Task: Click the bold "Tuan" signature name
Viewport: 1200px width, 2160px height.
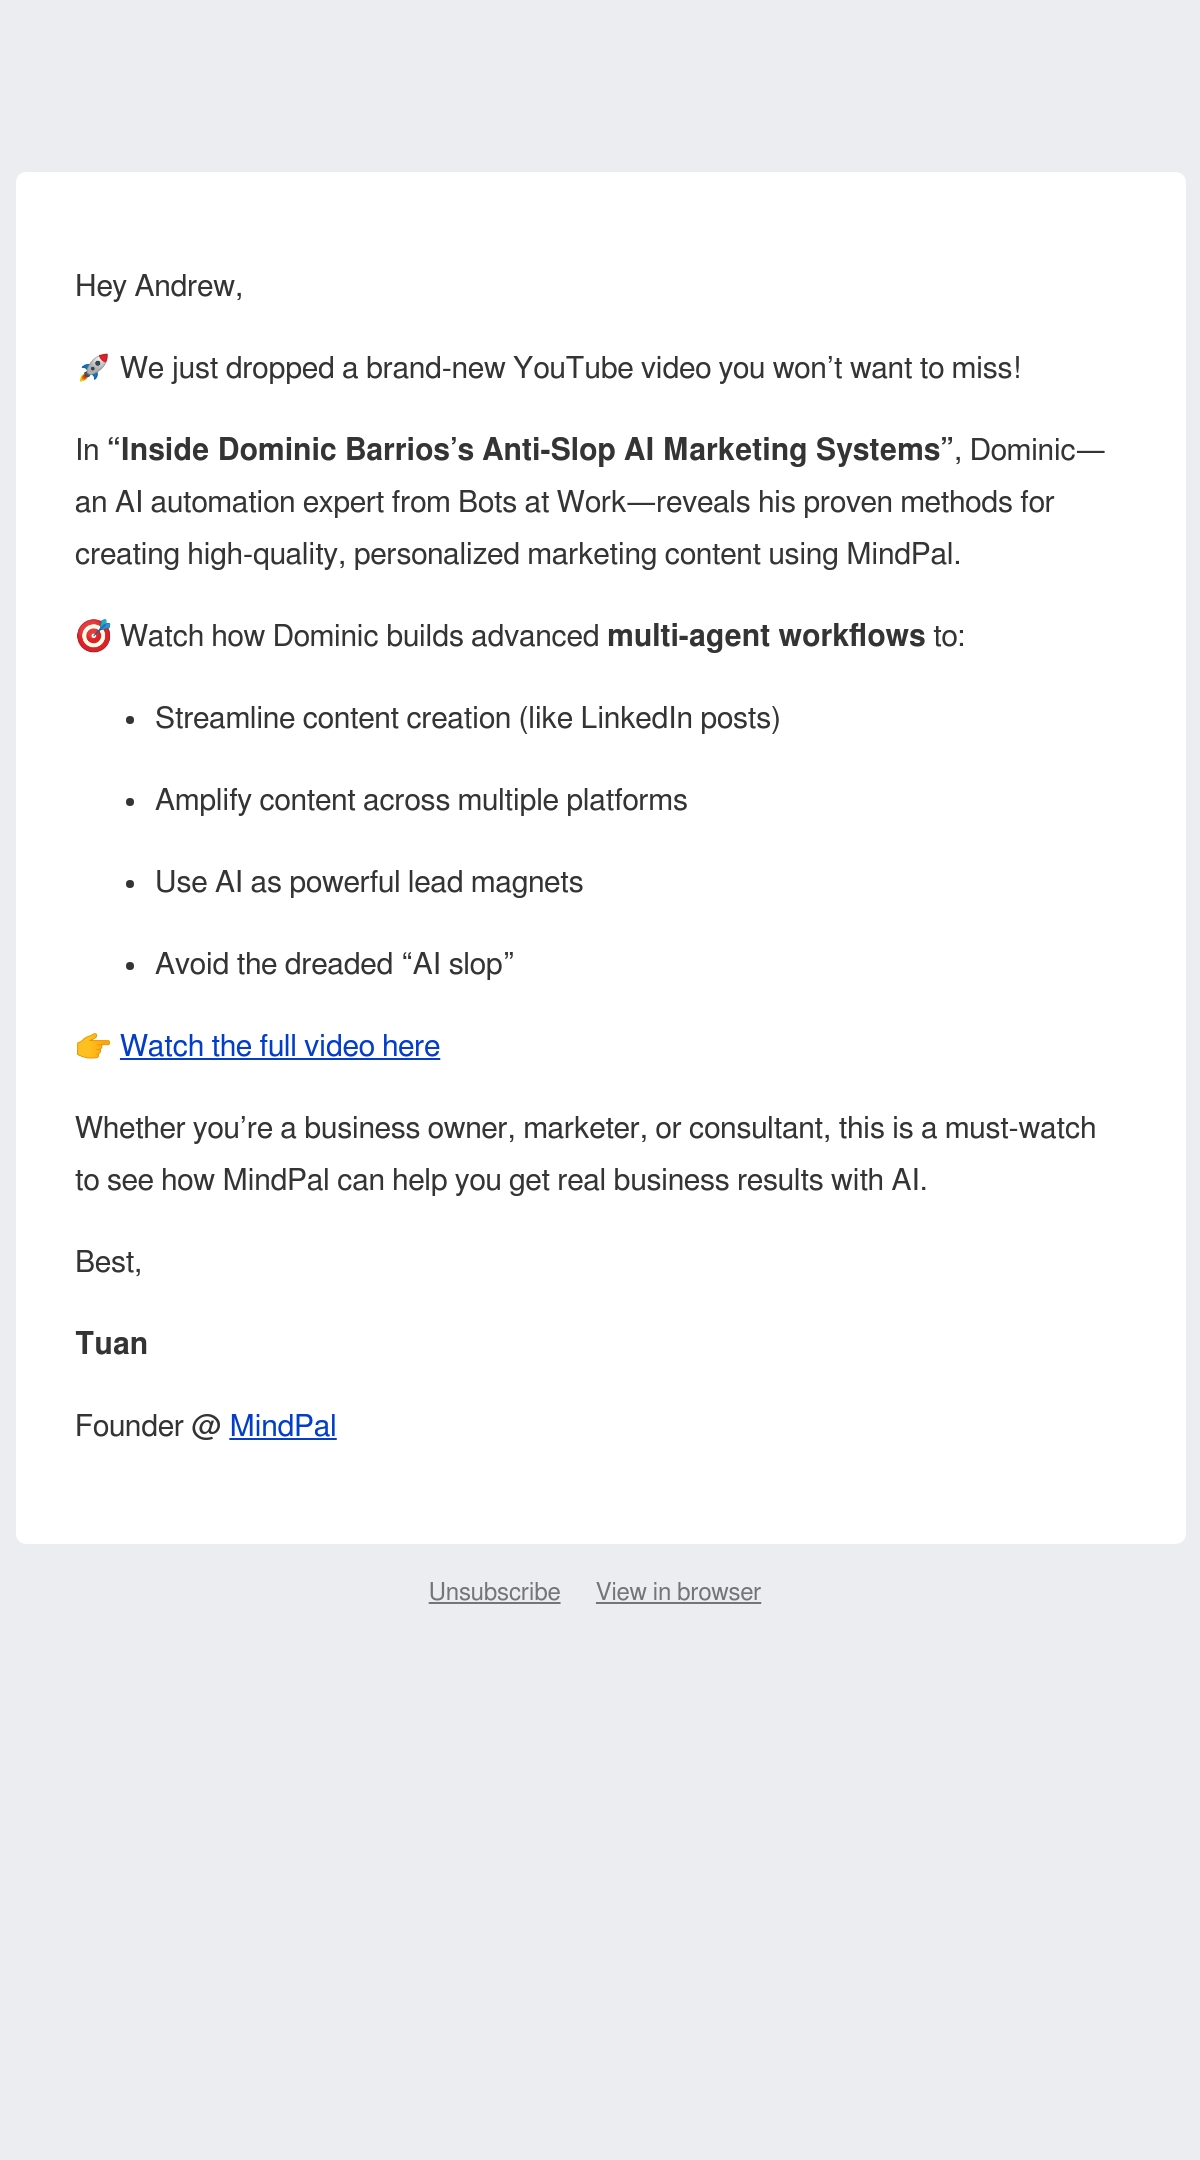Action: (112, 1344)
